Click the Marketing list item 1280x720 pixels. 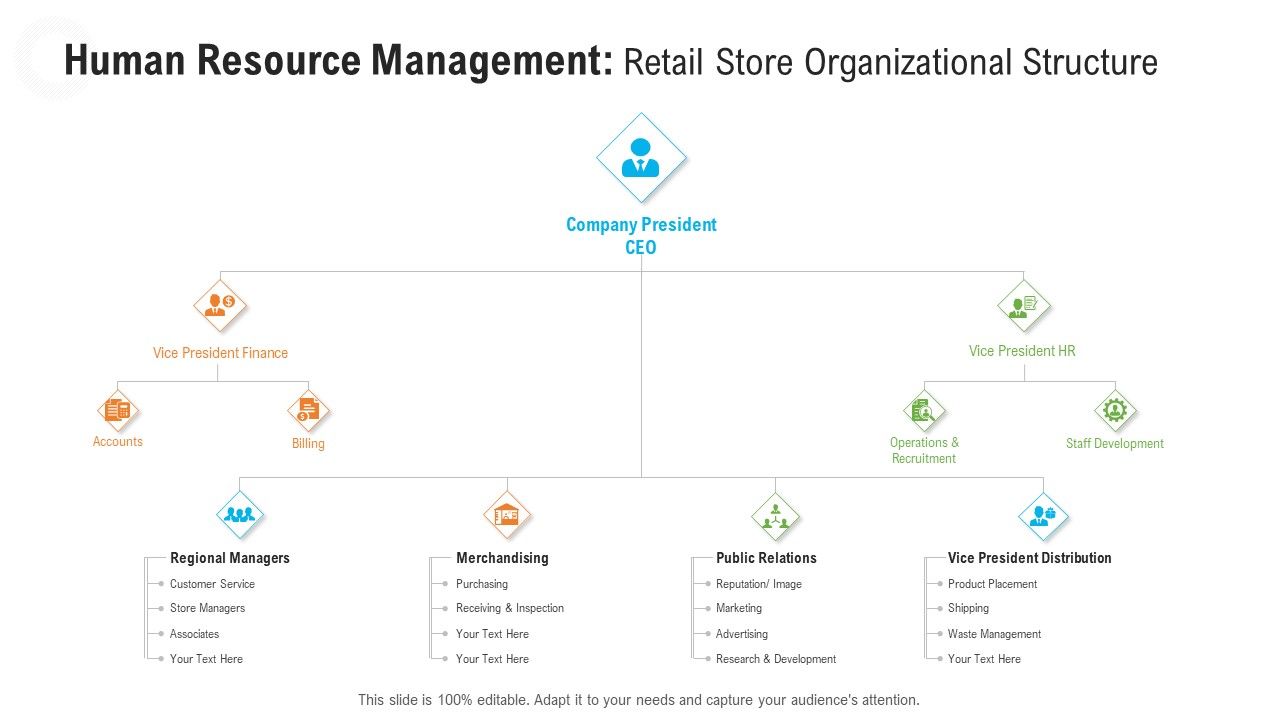click(739, 608)
